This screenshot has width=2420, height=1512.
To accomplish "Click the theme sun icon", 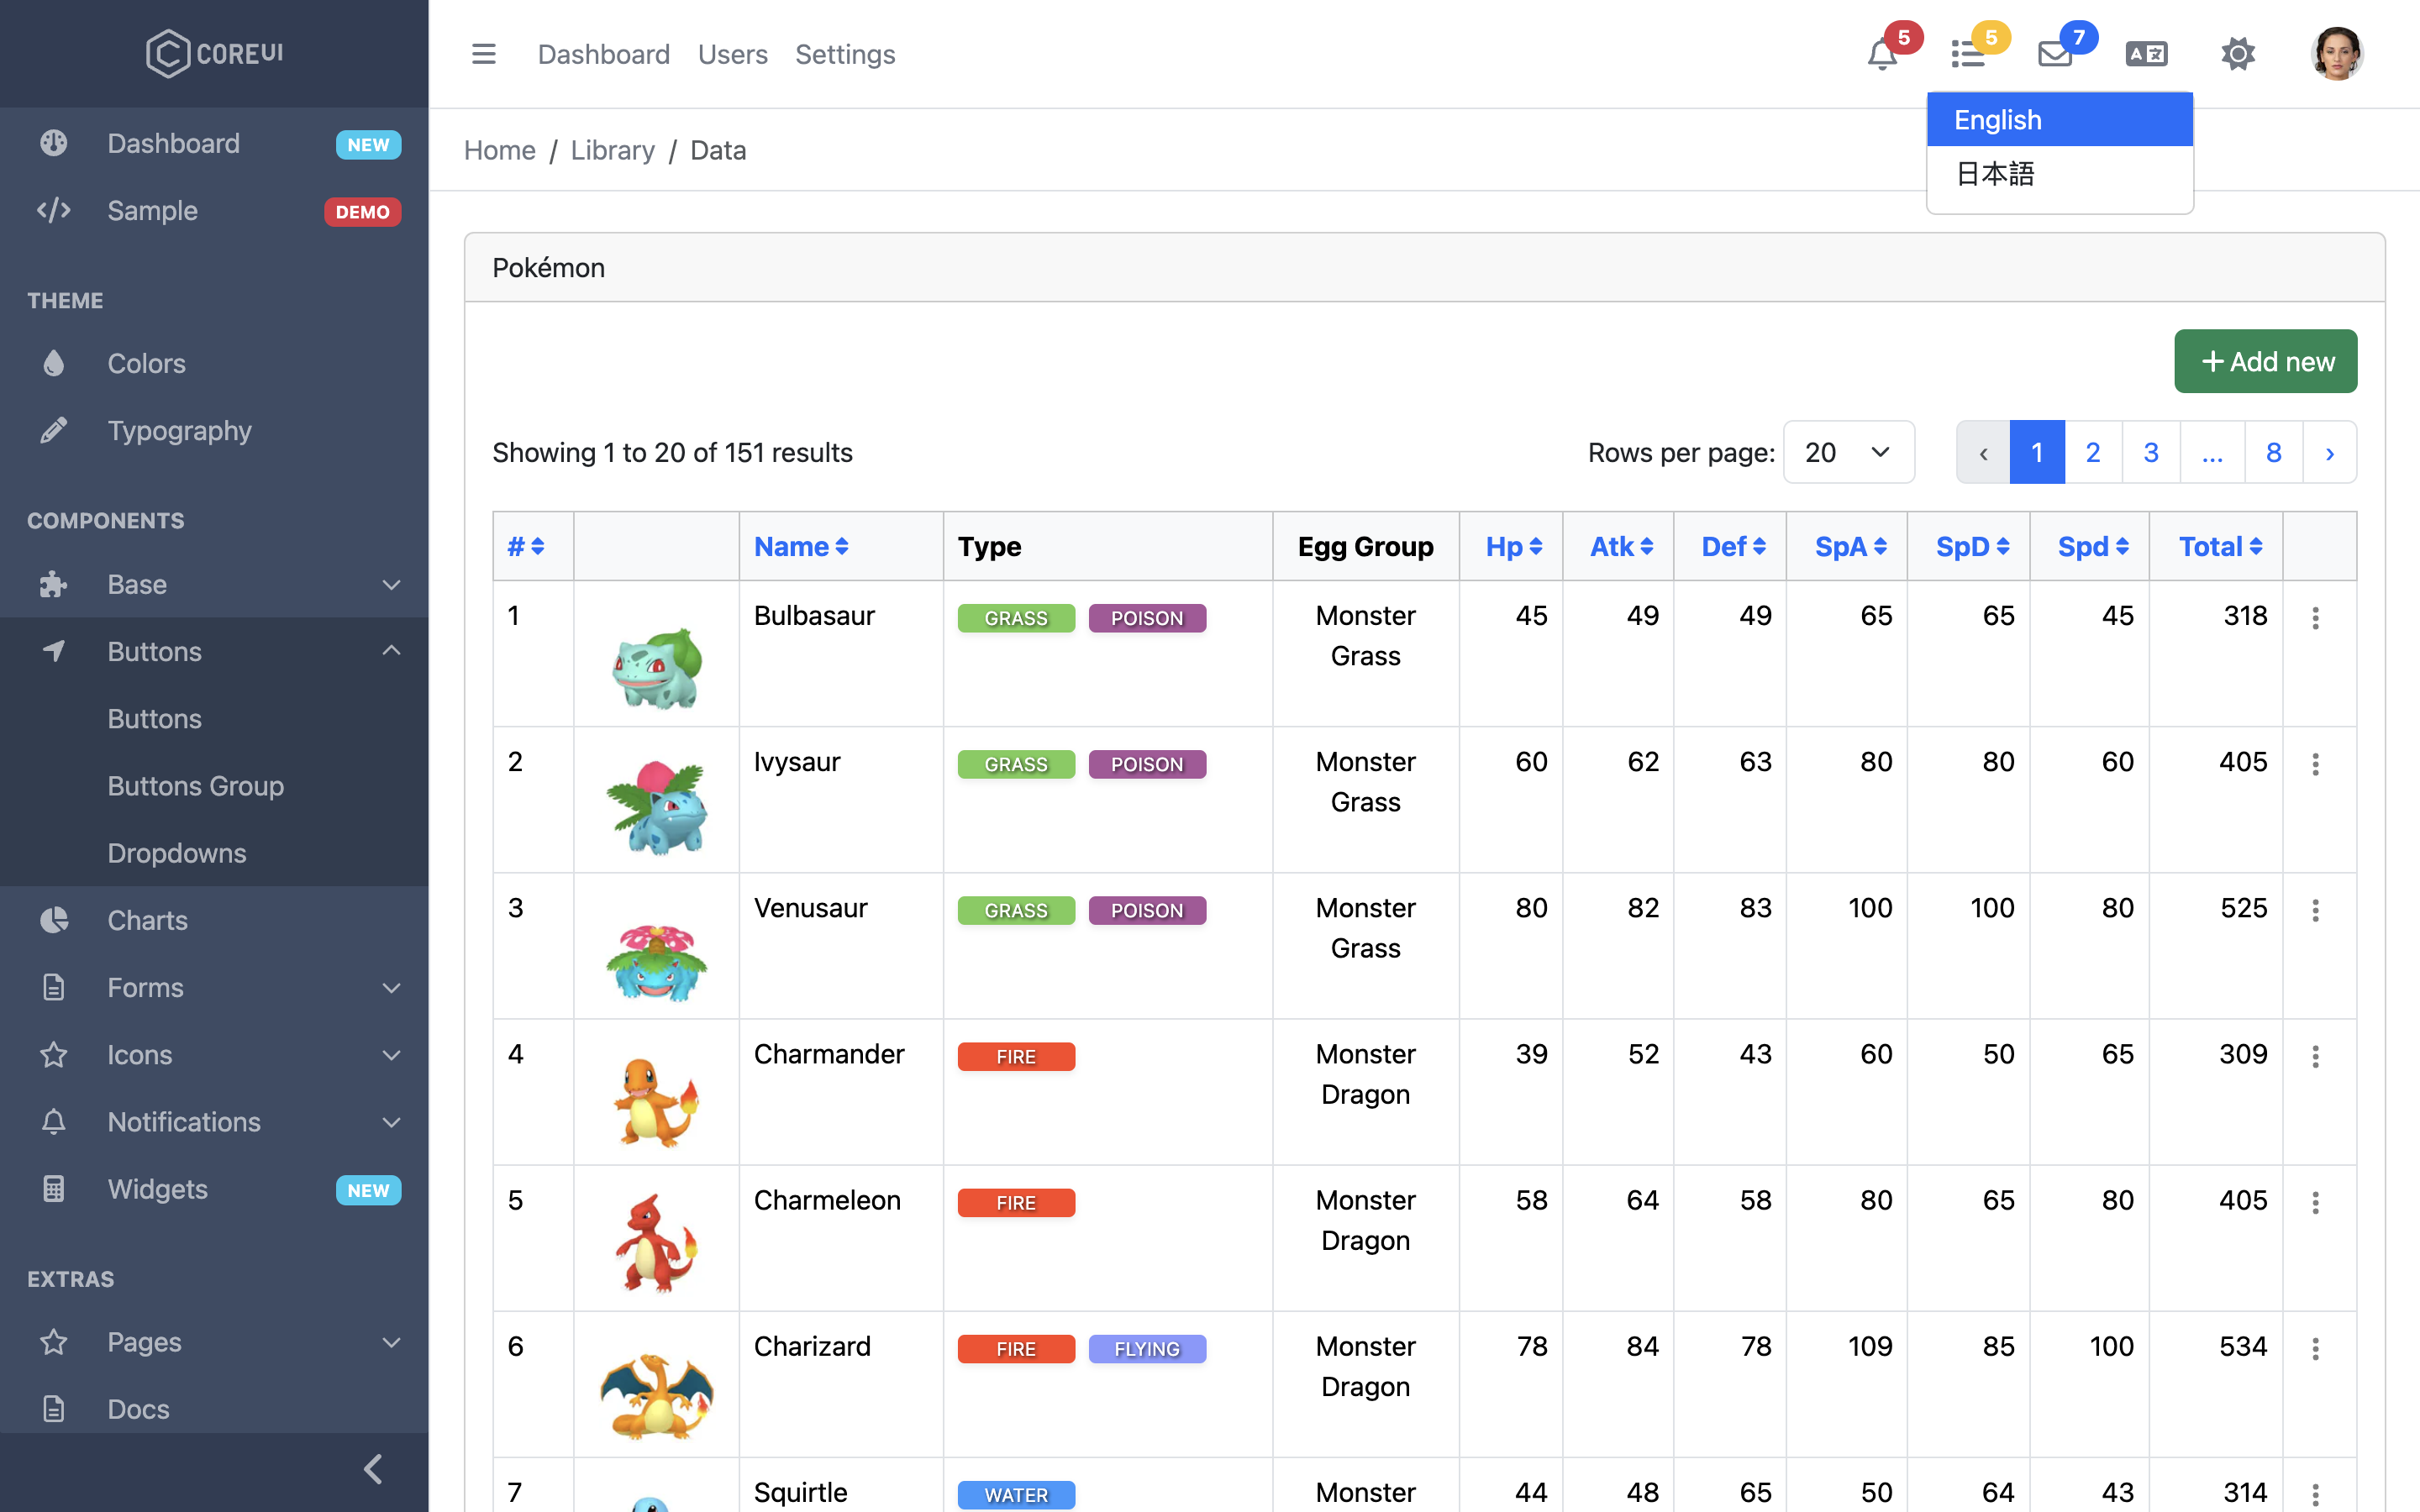I will tap(2238, 54).
